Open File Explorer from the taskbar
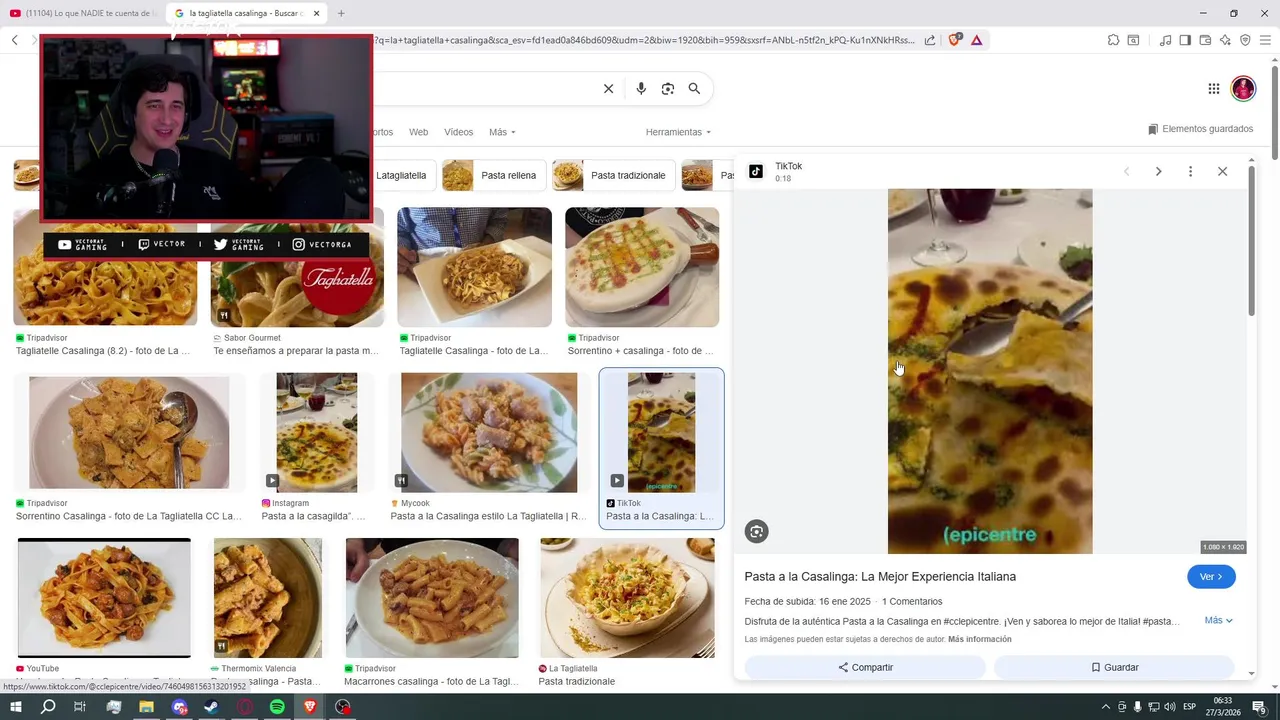 pyautogui.click(x=146, y=707)
